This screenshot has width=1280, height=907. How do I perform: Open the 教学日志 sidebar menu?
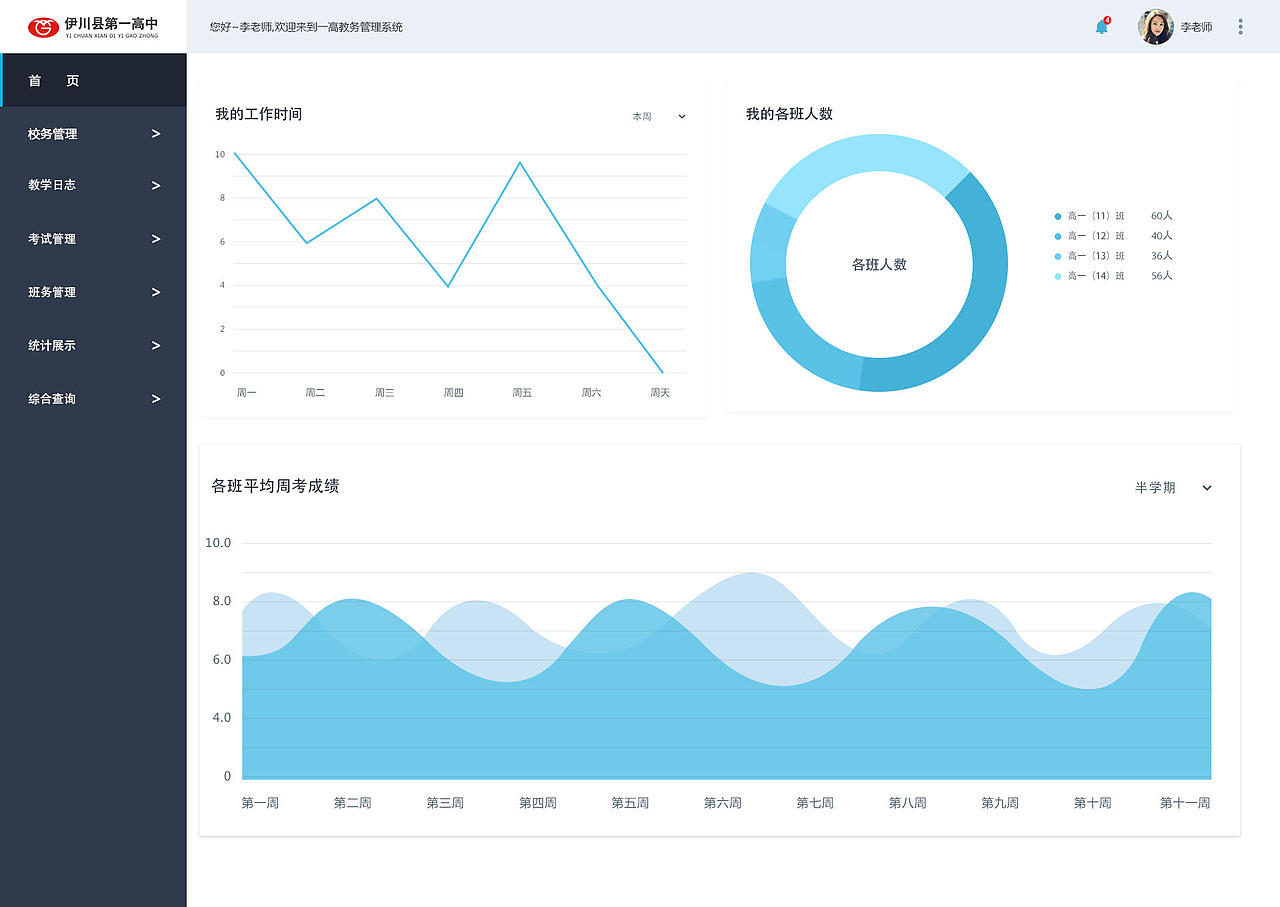click(93, 185)
